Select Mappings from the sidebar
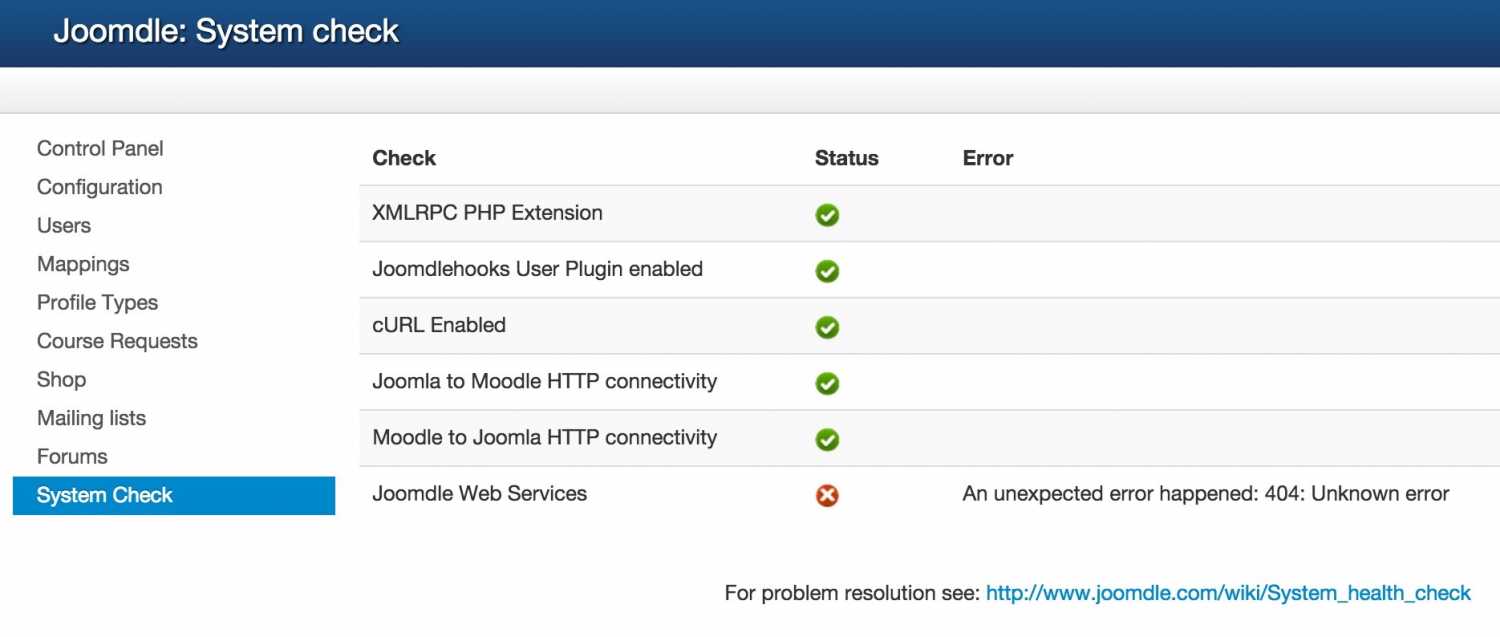1500x637 pixels. click(83, 264)
